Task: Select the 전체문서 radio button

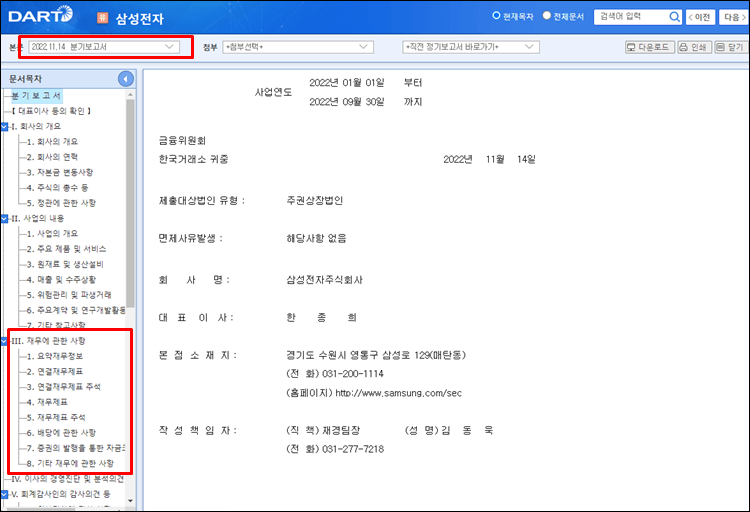Action: coord(547,16)
